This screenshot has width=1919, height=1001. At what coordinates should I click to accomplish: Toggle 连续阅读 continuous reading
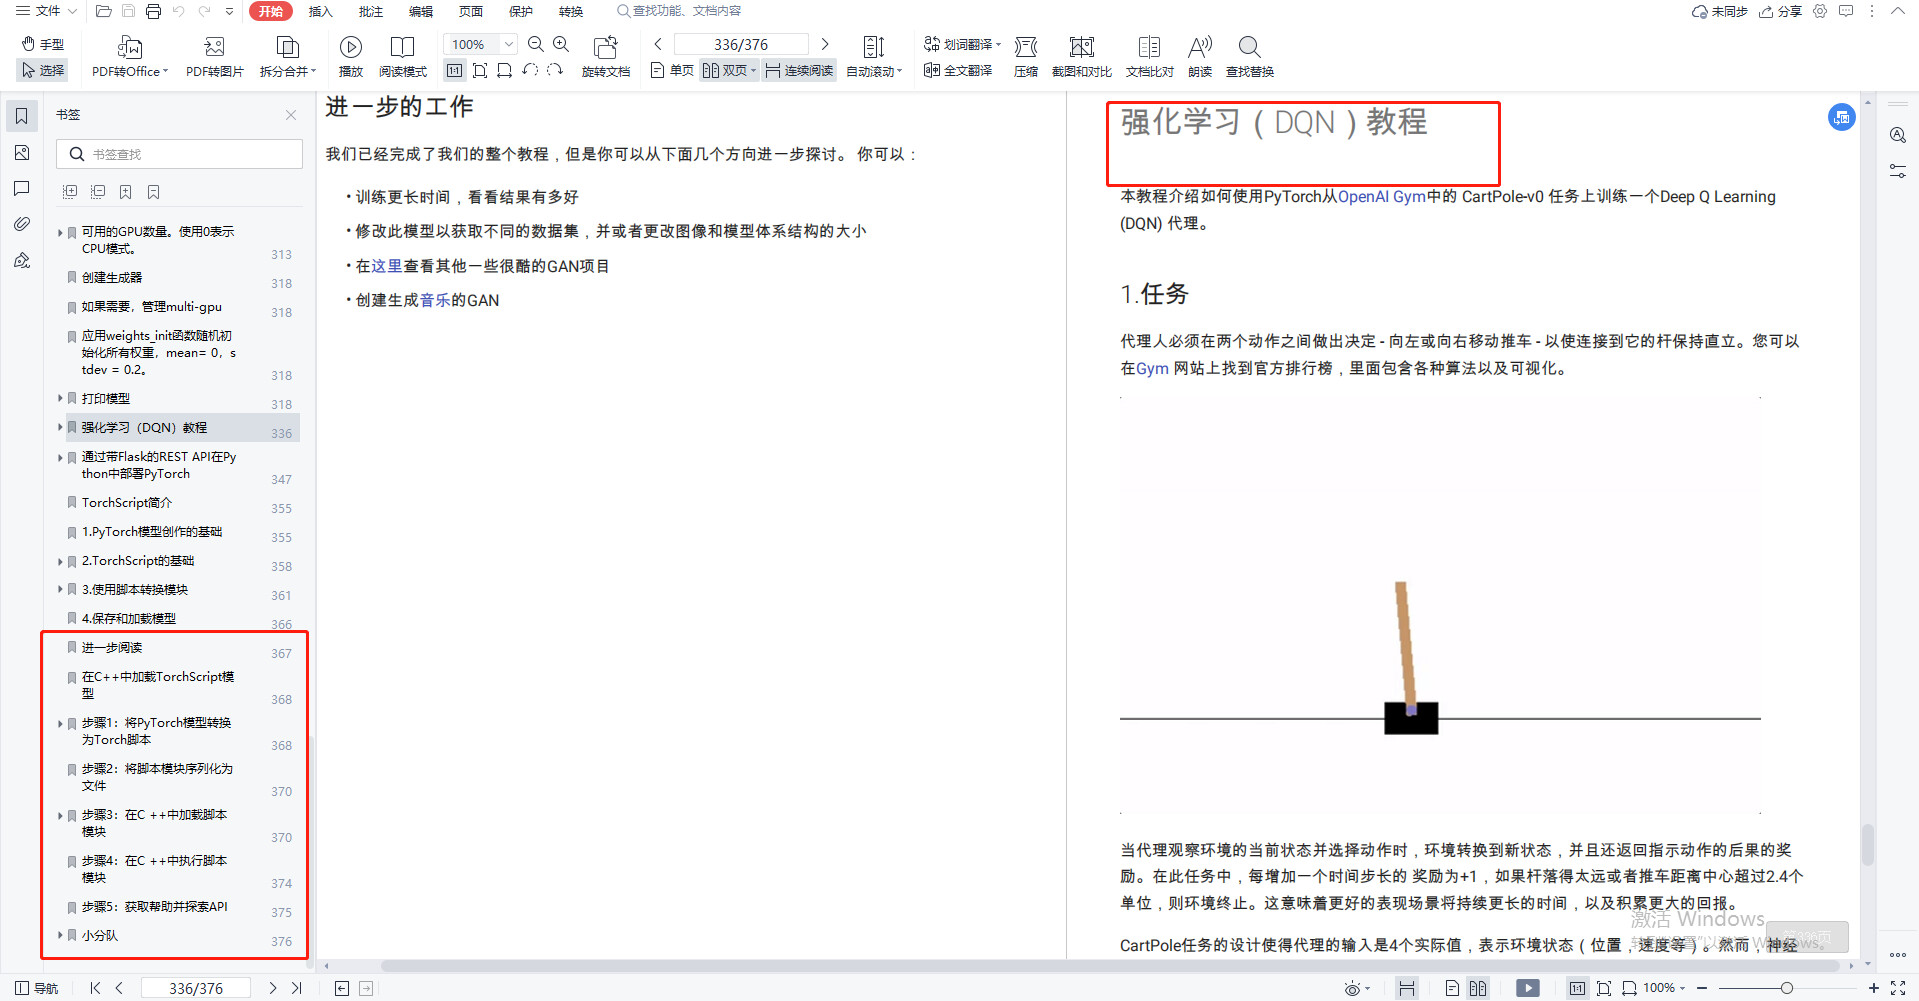coord(799,70)
